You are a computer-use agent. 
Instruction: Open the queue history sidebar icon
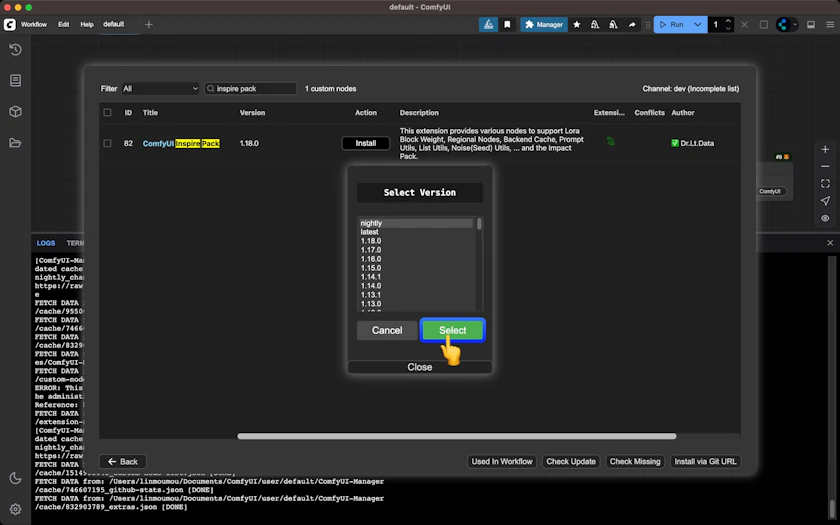[x=15, y=49]
